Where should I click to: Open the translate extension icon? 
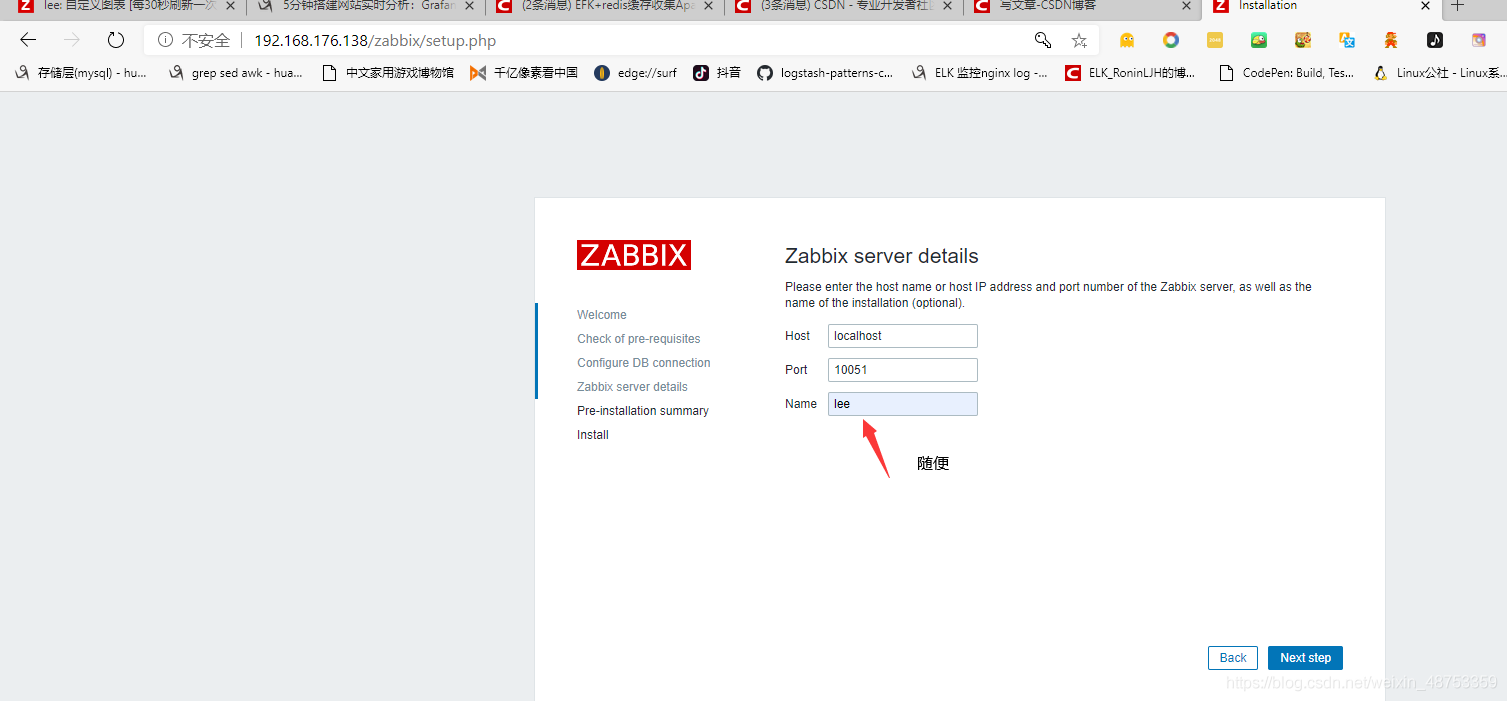coord(1347,40)
